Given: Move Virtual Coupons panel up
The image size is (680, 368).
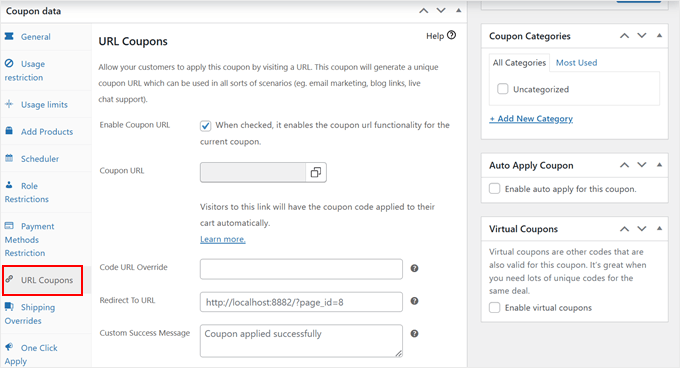Looking at the screenshot, I should (624, 229).
